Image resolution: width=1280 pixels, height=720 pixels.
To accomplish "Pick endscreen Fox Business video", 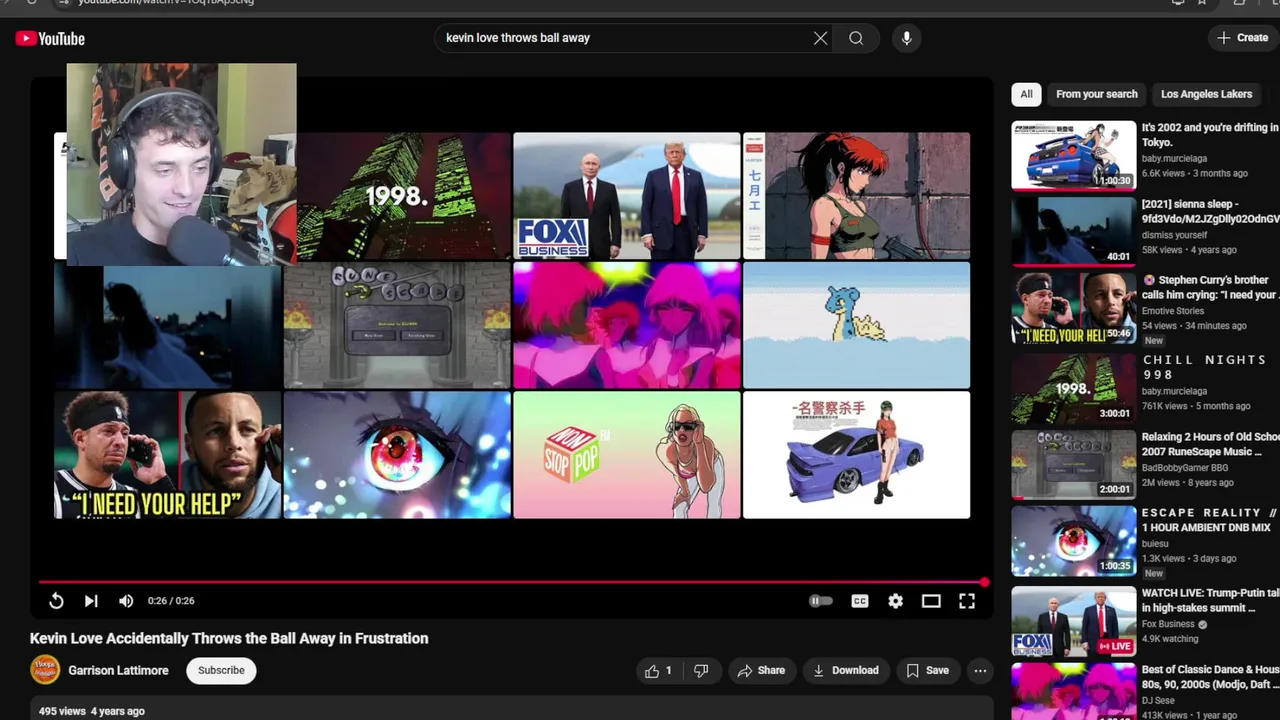I will pyautogui.click(x=627, y=196).
